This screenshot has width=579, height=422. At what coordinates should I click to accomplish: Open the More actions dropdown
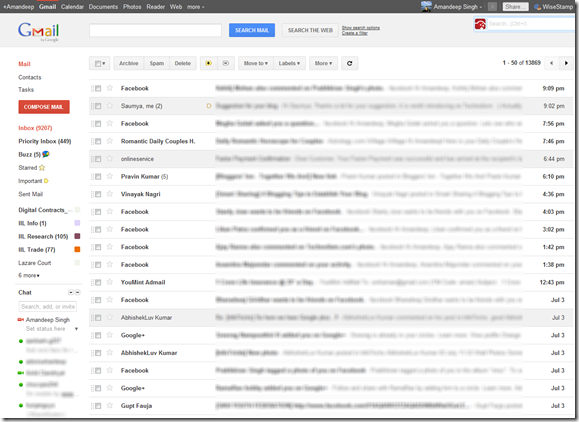coord(323,63)
